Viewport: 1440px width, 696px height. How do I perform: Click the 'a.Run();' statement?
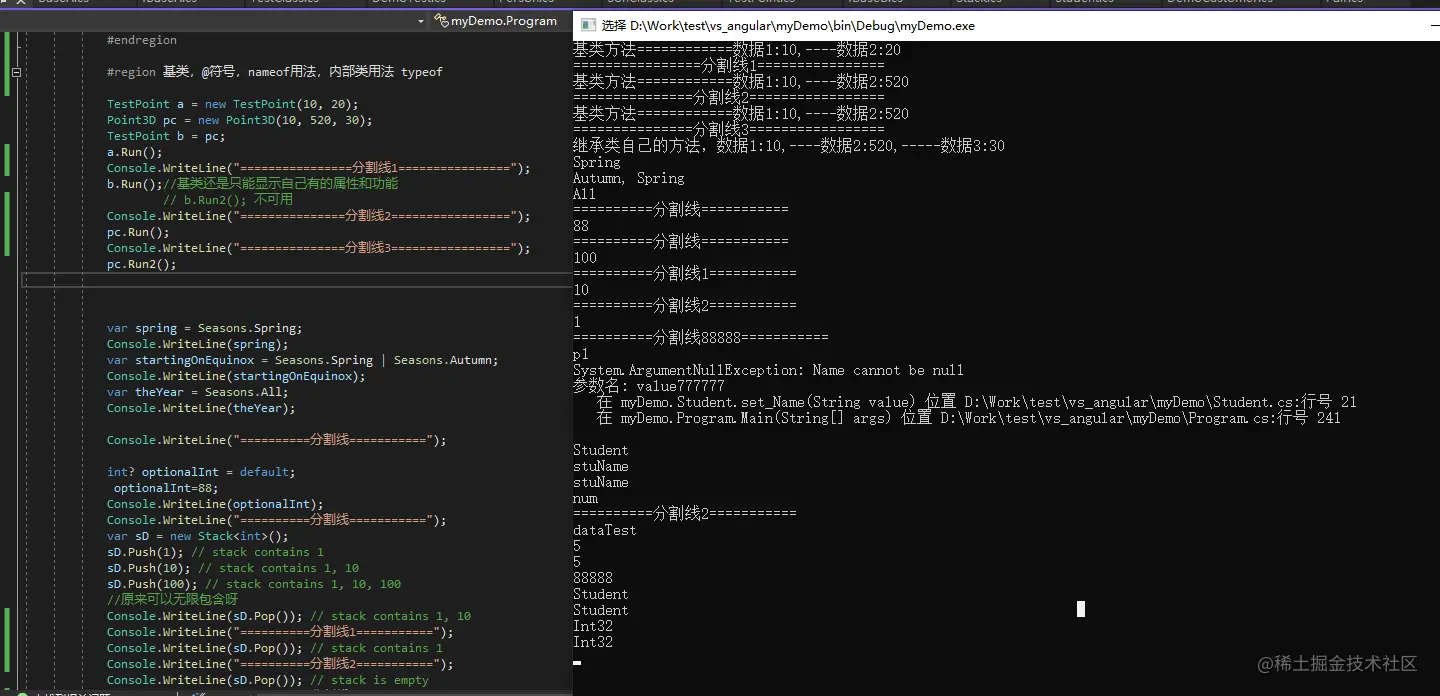(134, 152)
